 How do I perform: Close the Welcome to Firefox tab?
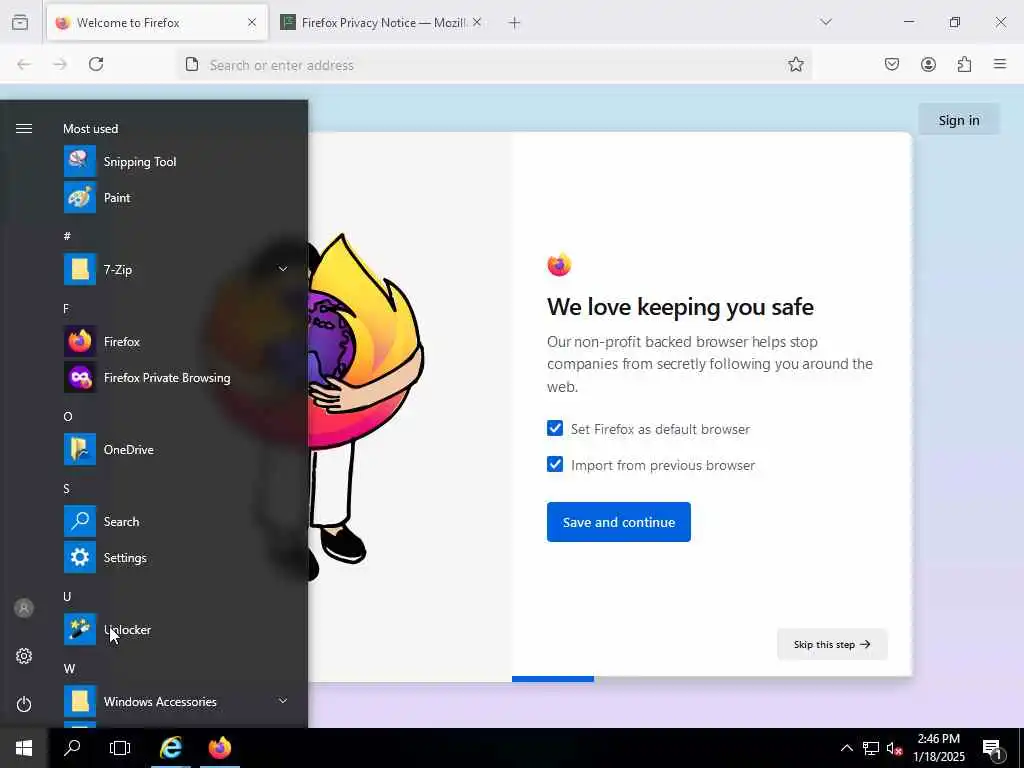tap(251, 22)
